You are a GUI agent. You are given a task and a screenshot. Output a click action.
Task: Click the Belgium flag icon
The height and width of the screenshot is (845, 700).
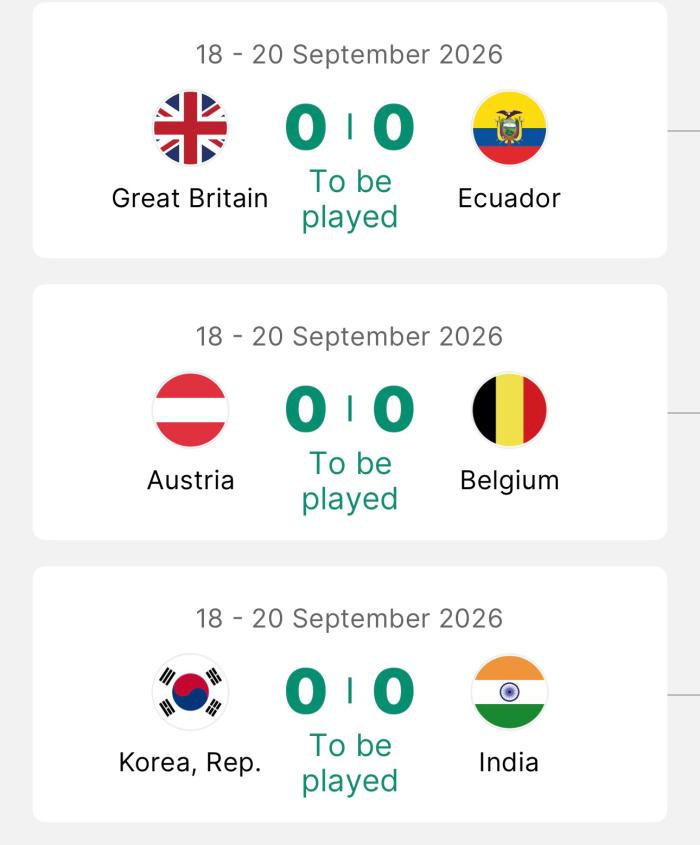point(509,410)
